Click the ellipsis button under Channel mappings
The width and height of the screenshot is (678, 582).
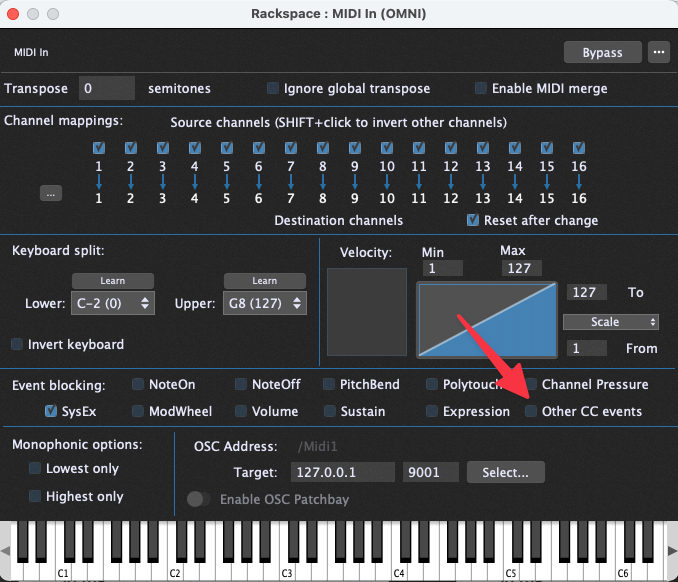pos(51,193)
